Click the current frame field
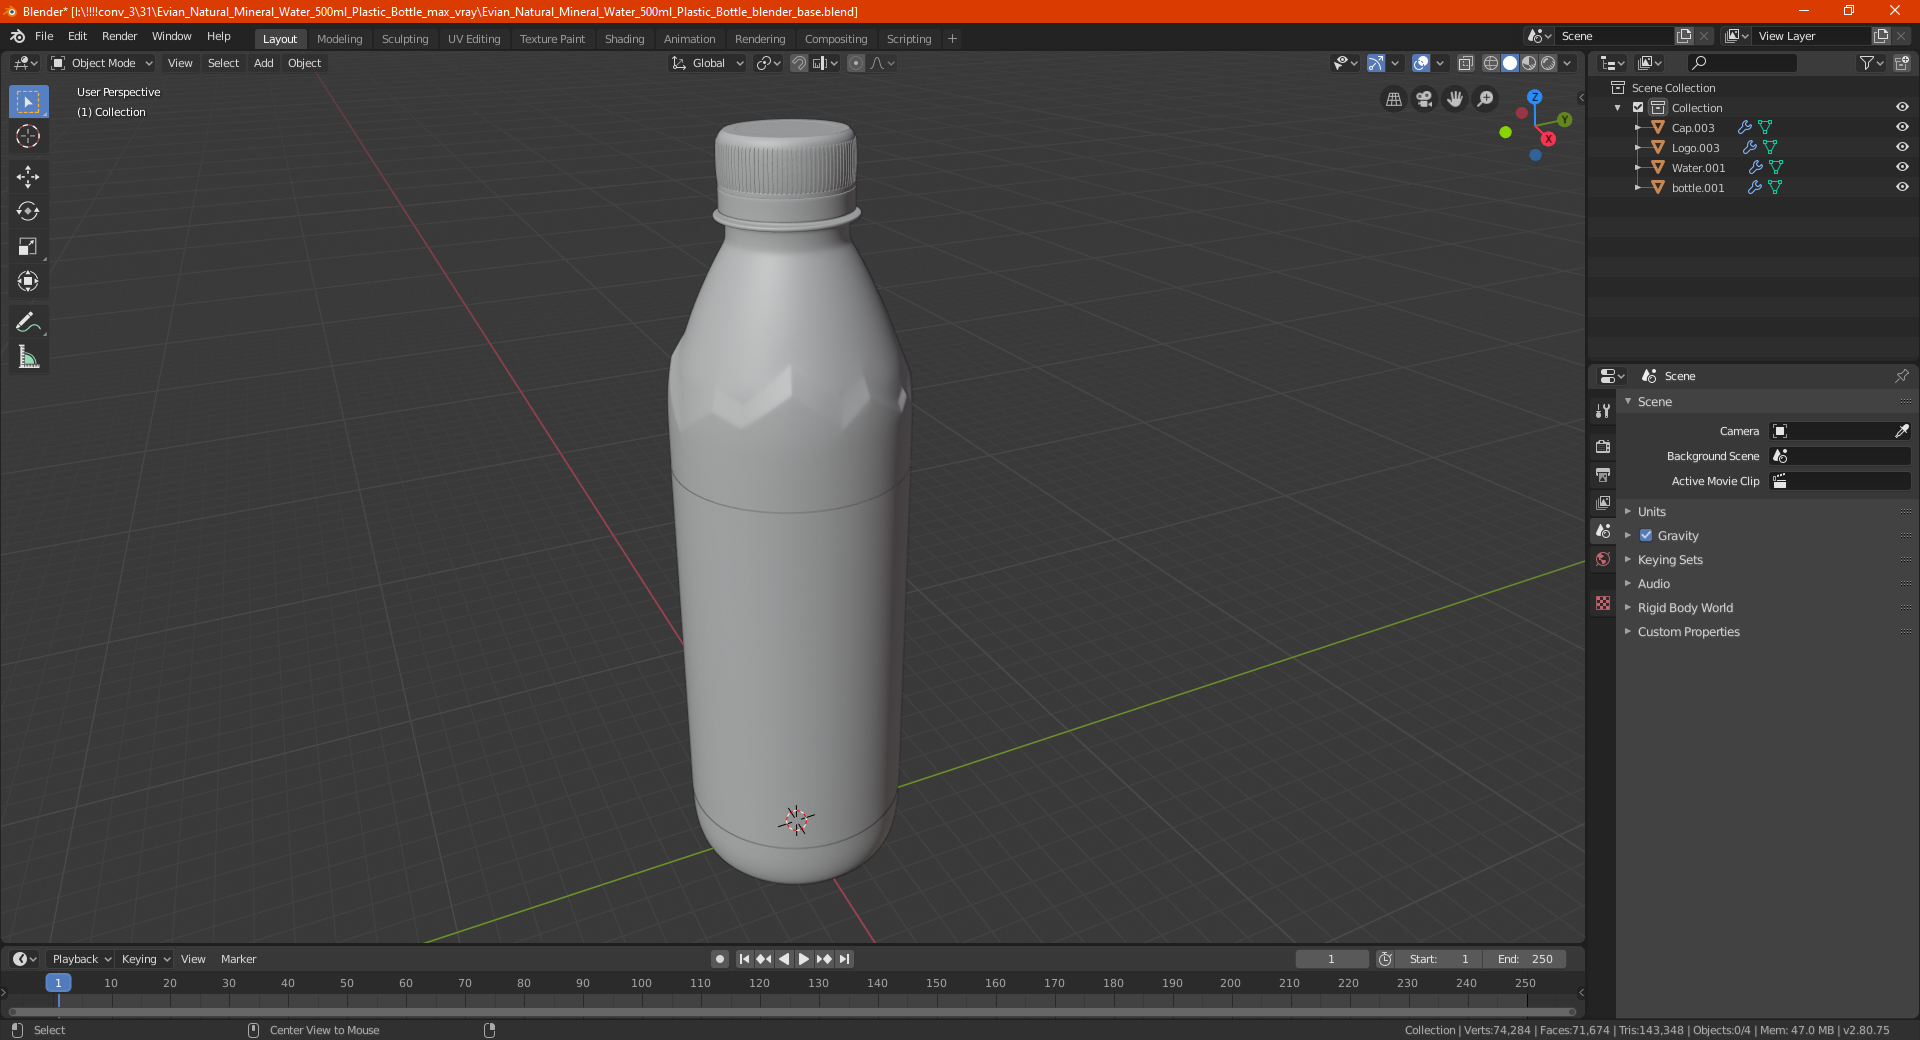The width and height of the screenshot is (1920, 1040). point(1331,959)
